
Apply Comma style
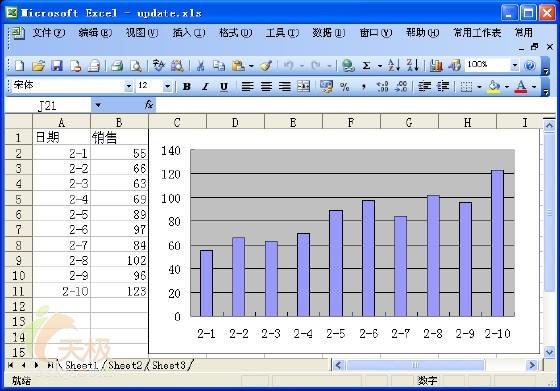pos(364,86)
